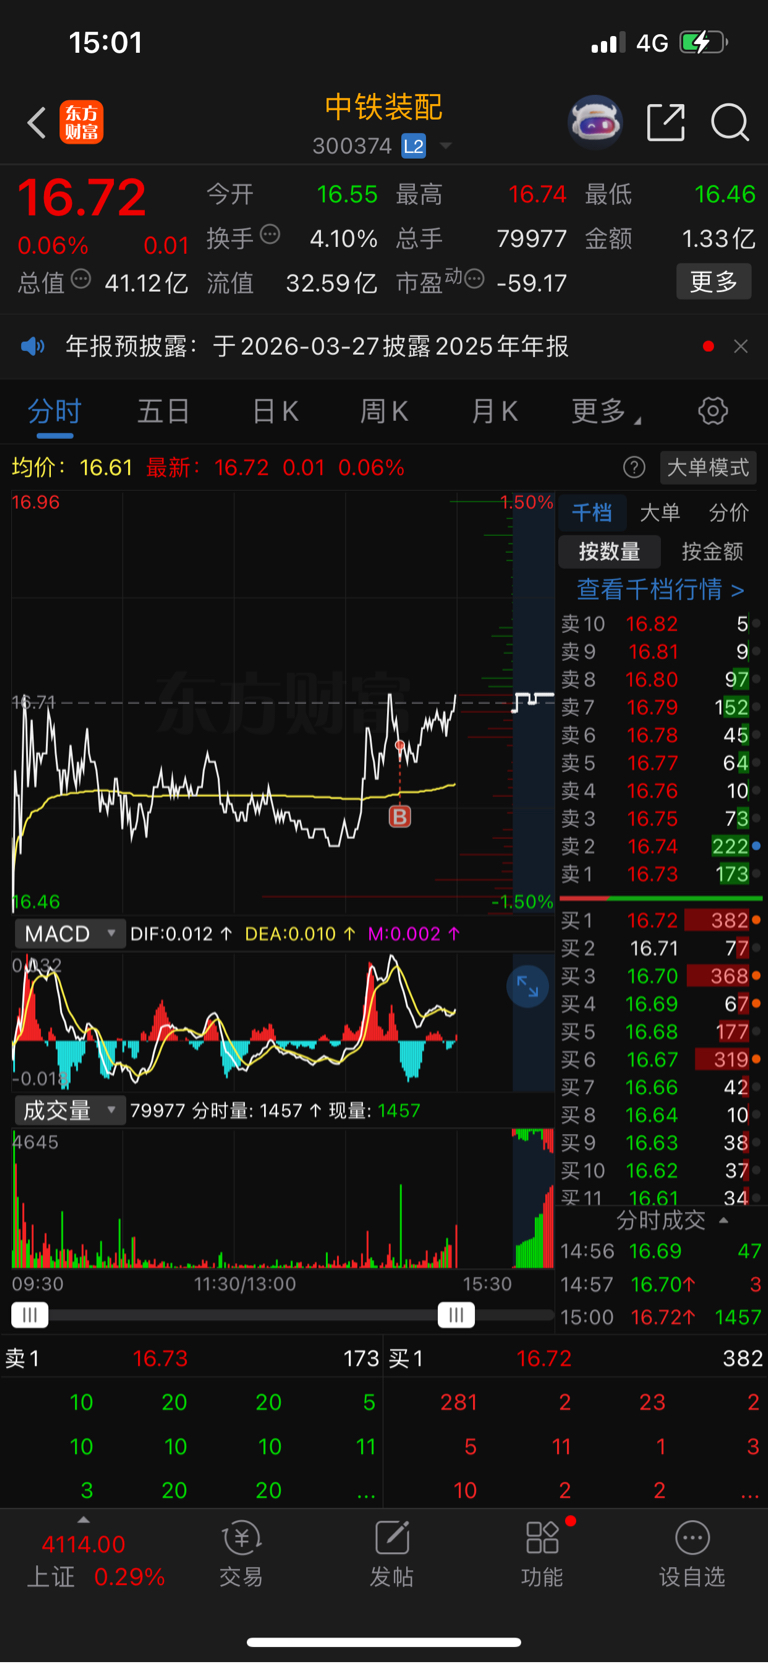Select the 分价 tab
Image resolution: width=768 pixels, height=1663 pixels.
tap(728, 513)
